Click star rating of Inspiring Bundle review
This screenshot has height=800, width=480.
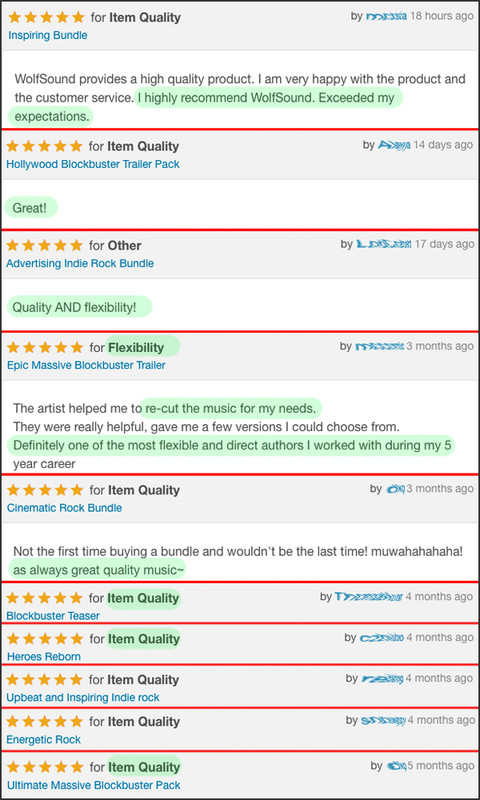pos(46,17)
